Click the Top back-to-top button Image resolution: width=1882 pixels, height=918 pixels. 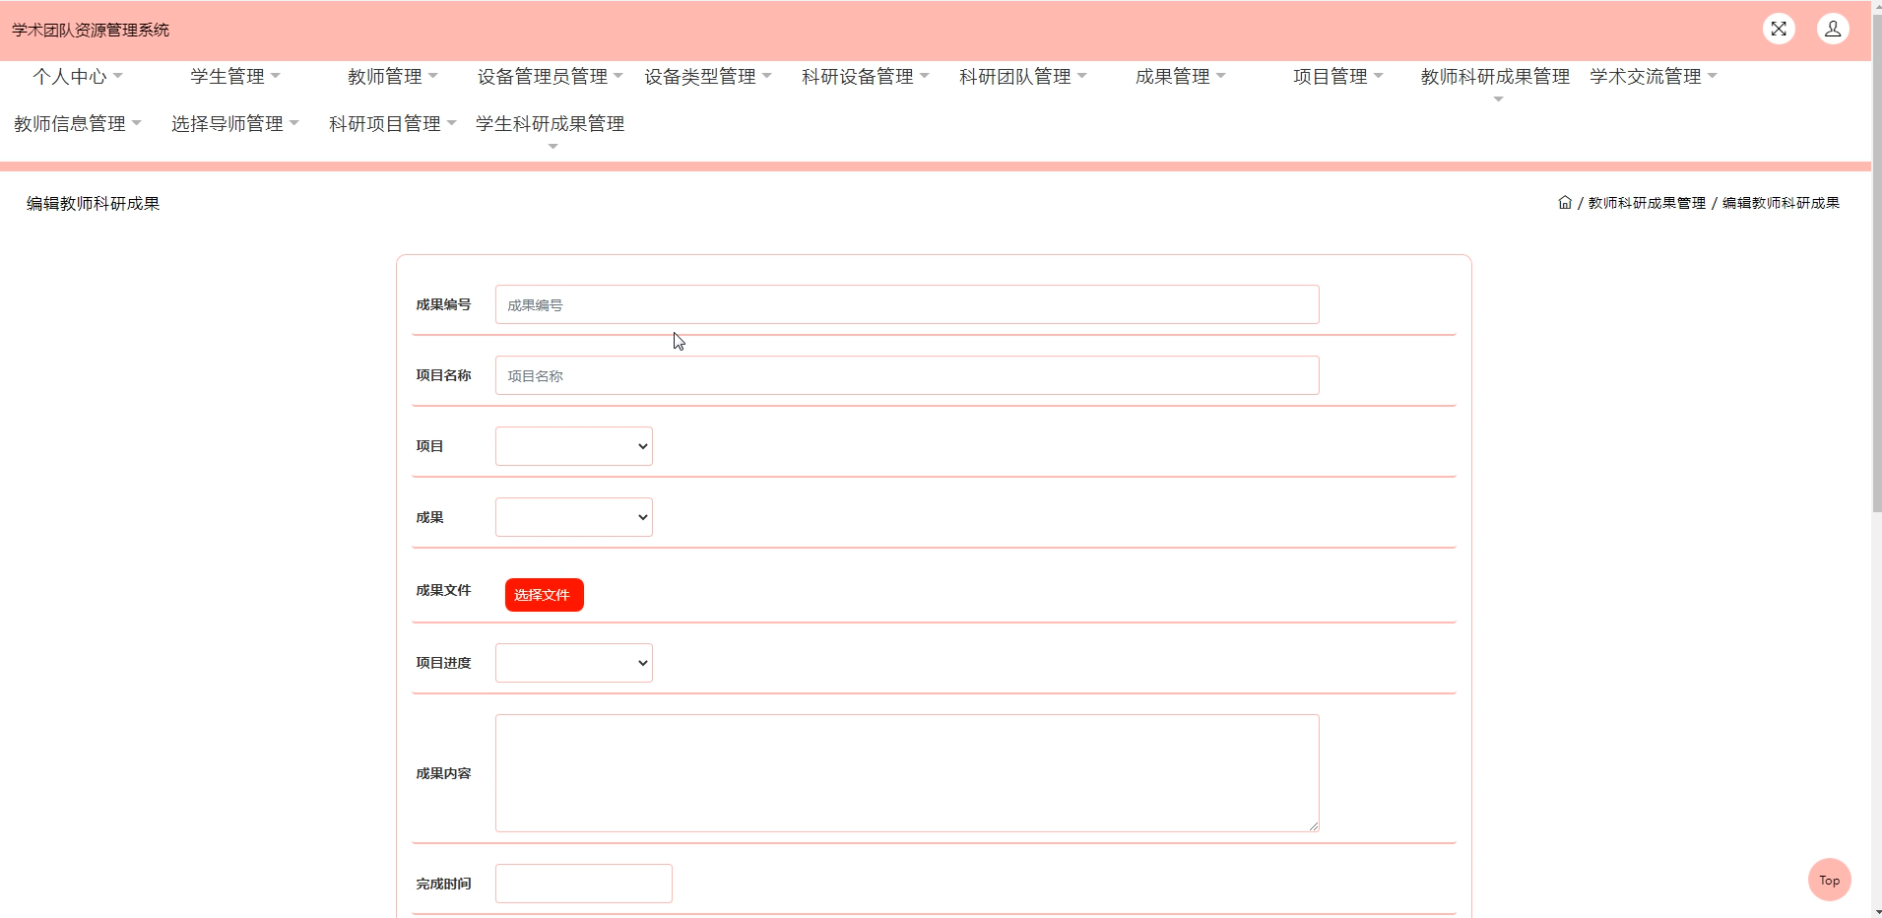[1829, 880]
